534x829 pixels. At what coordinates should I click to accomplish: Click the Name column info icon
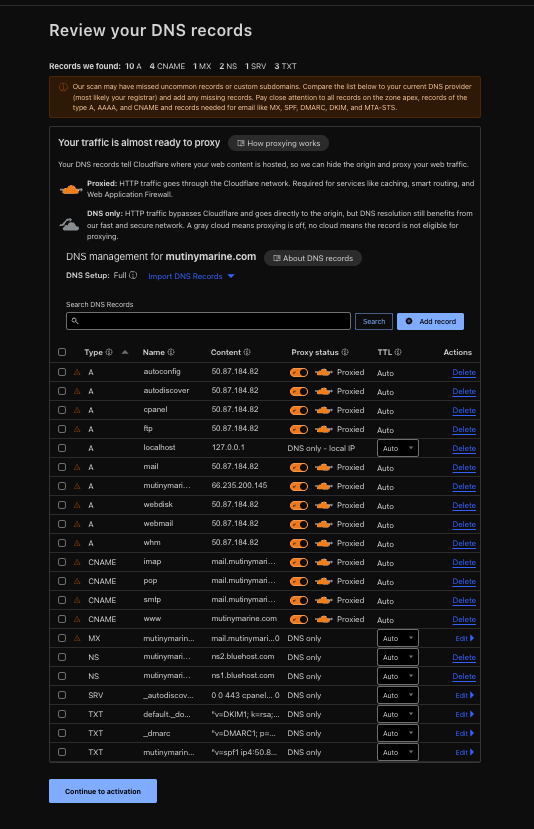tap(171, 352)
